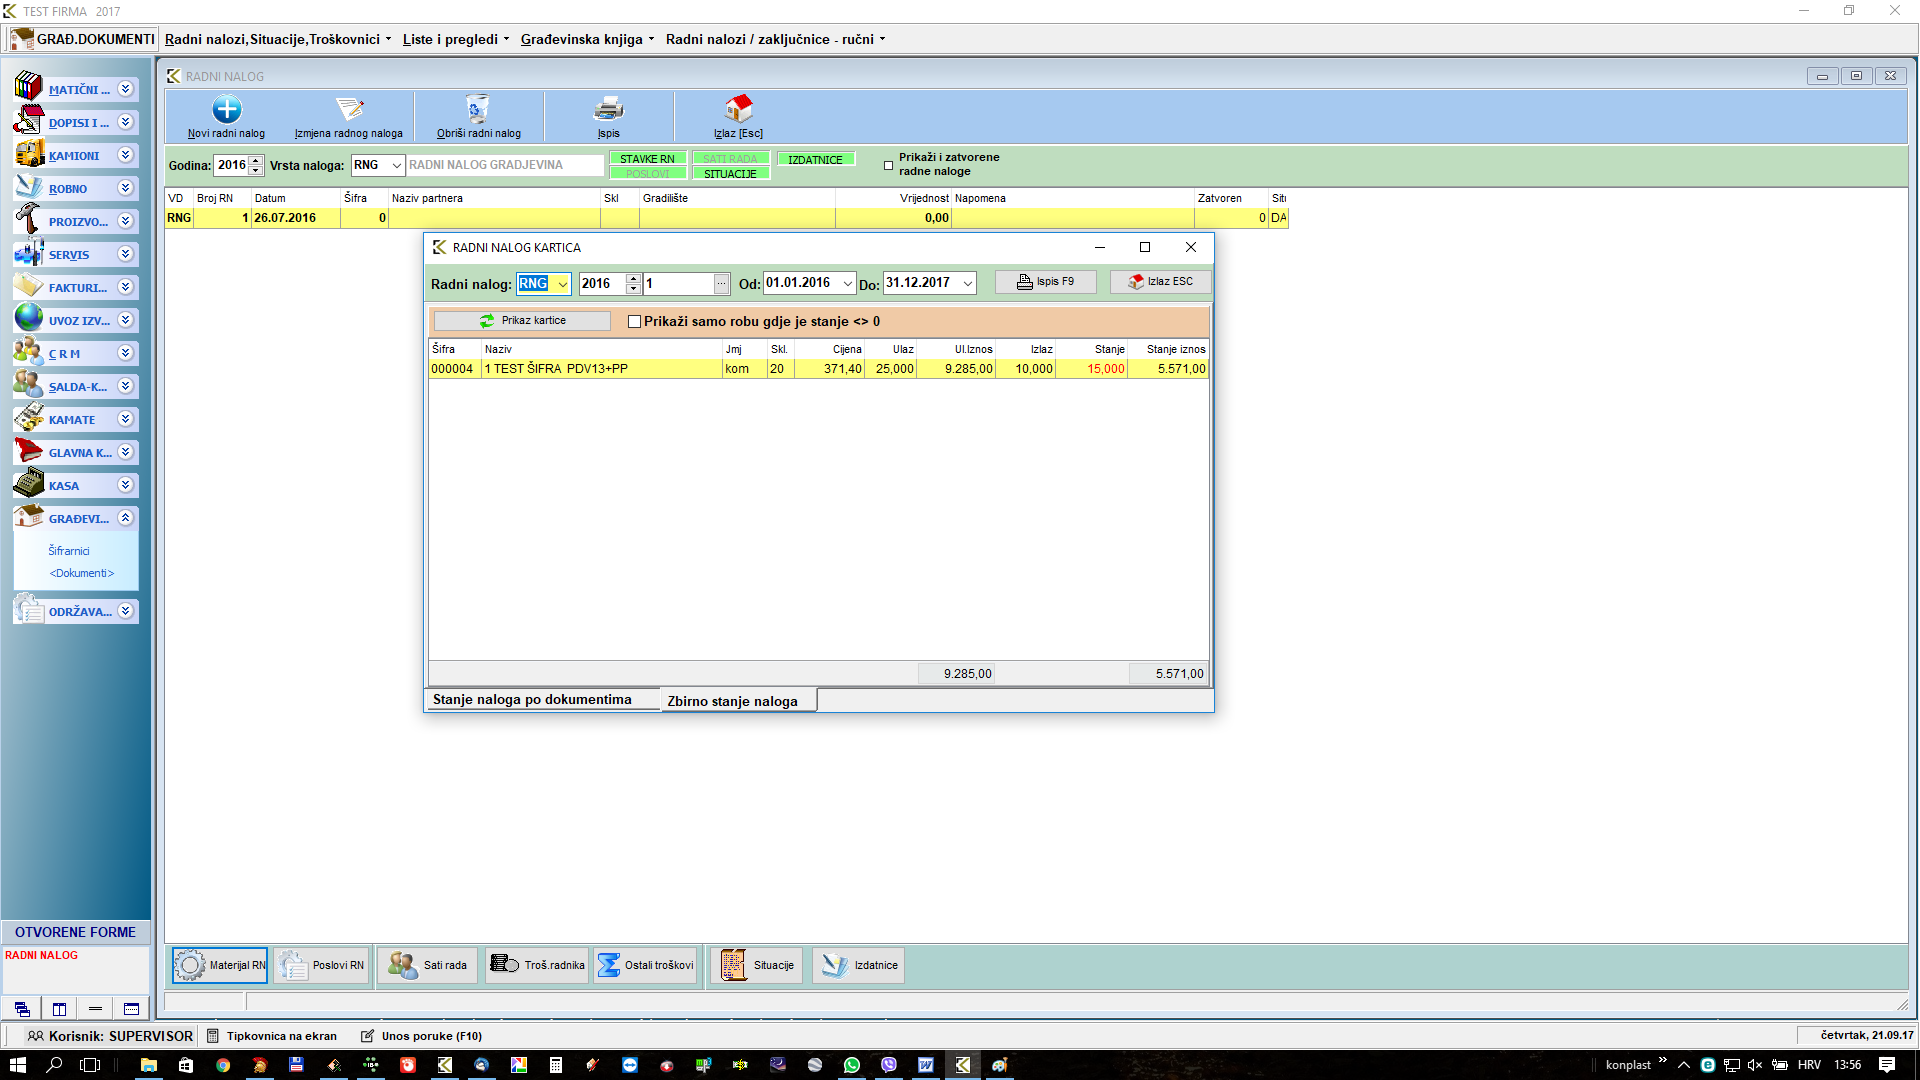Click the Prikaz kartice button

(522, 321)
